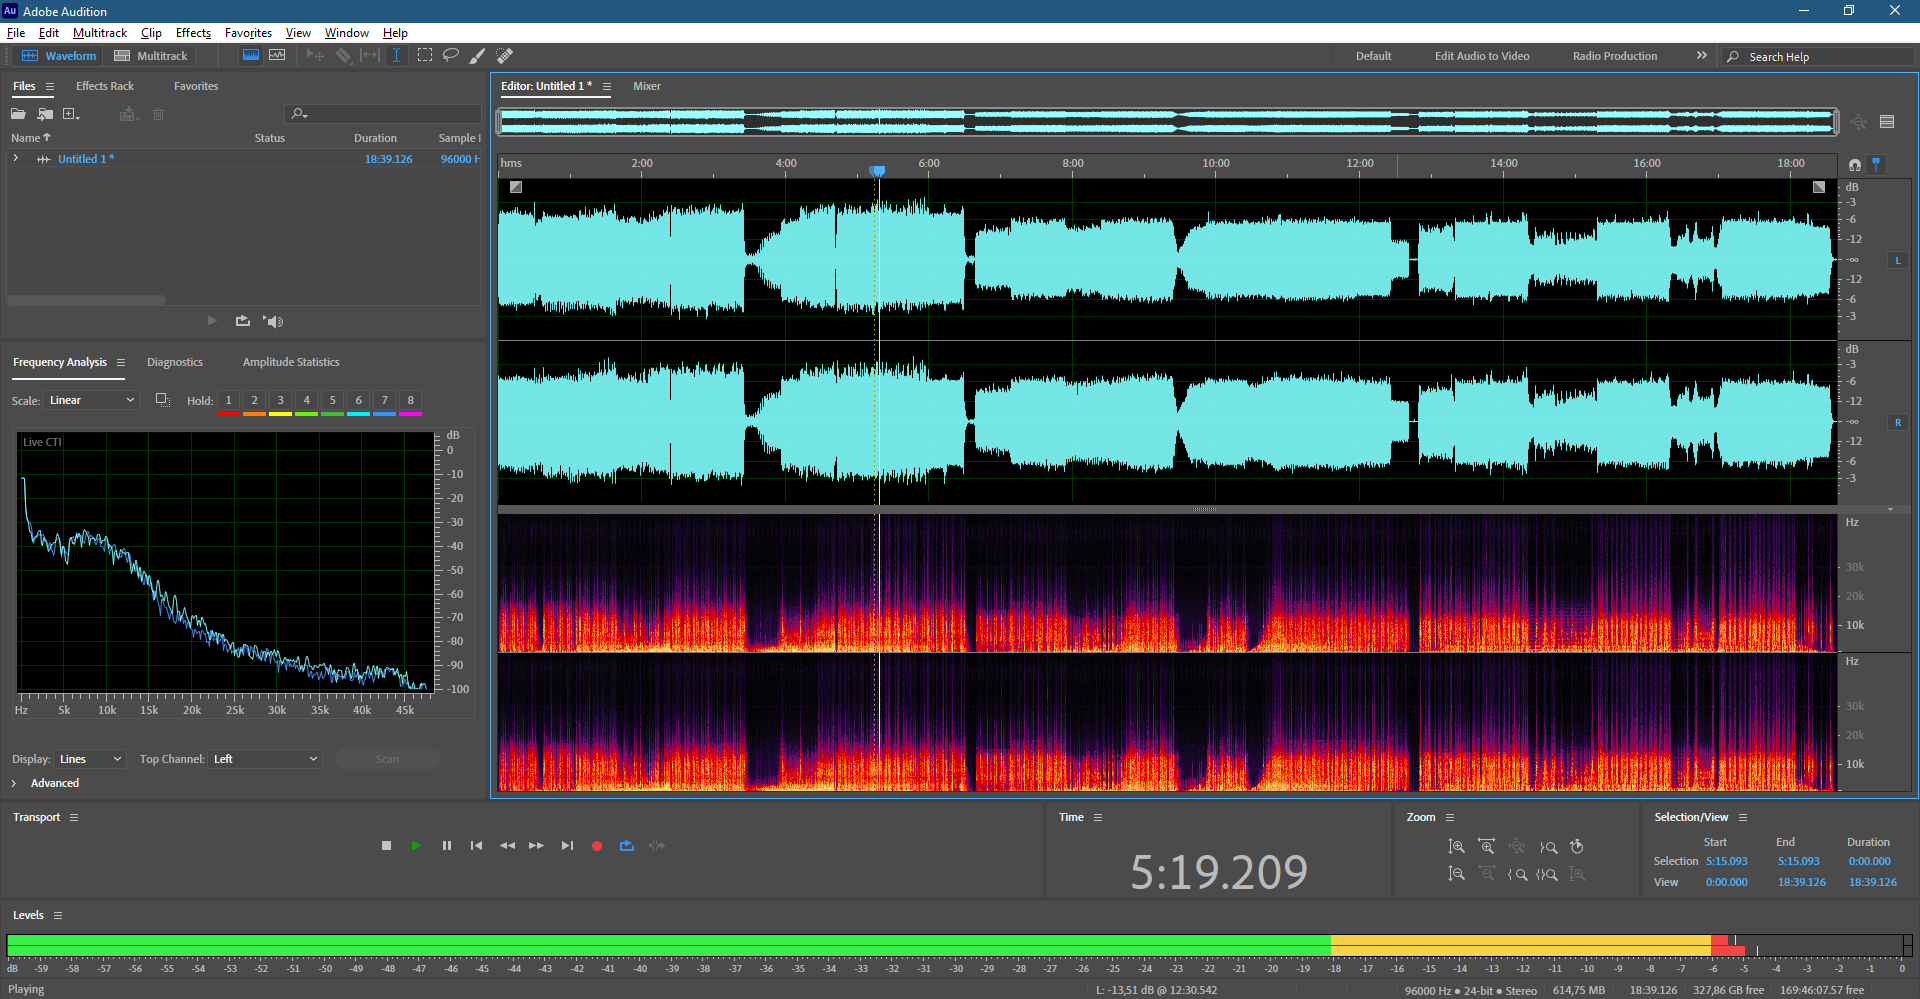Click the Play button in Transport
Screen dimensions: 1920x999
(416, 846)
